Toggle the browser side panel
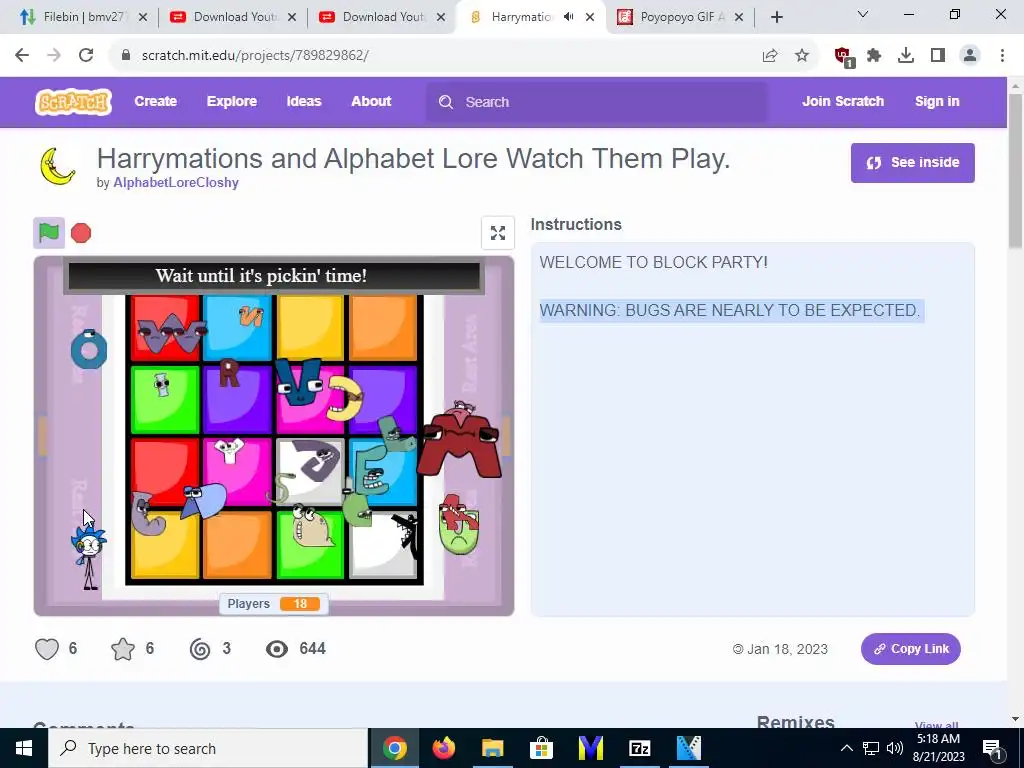 (x=938, y=56)
